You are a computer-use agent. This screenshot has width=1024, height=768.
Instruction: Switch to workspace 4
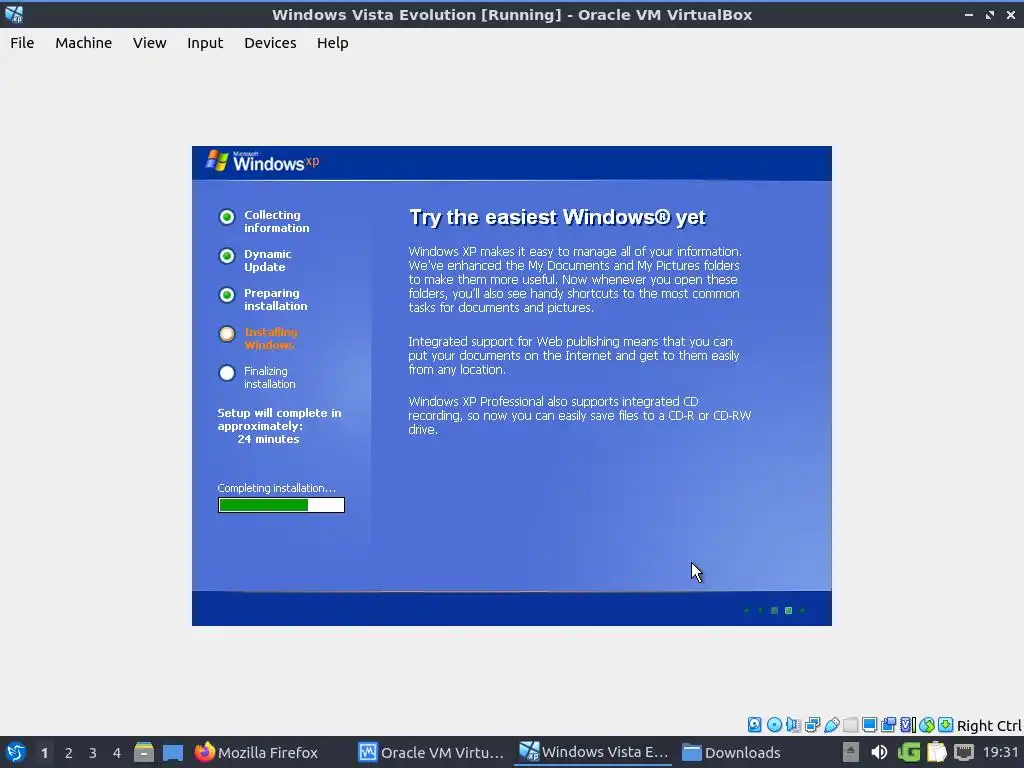click(117, 753)
